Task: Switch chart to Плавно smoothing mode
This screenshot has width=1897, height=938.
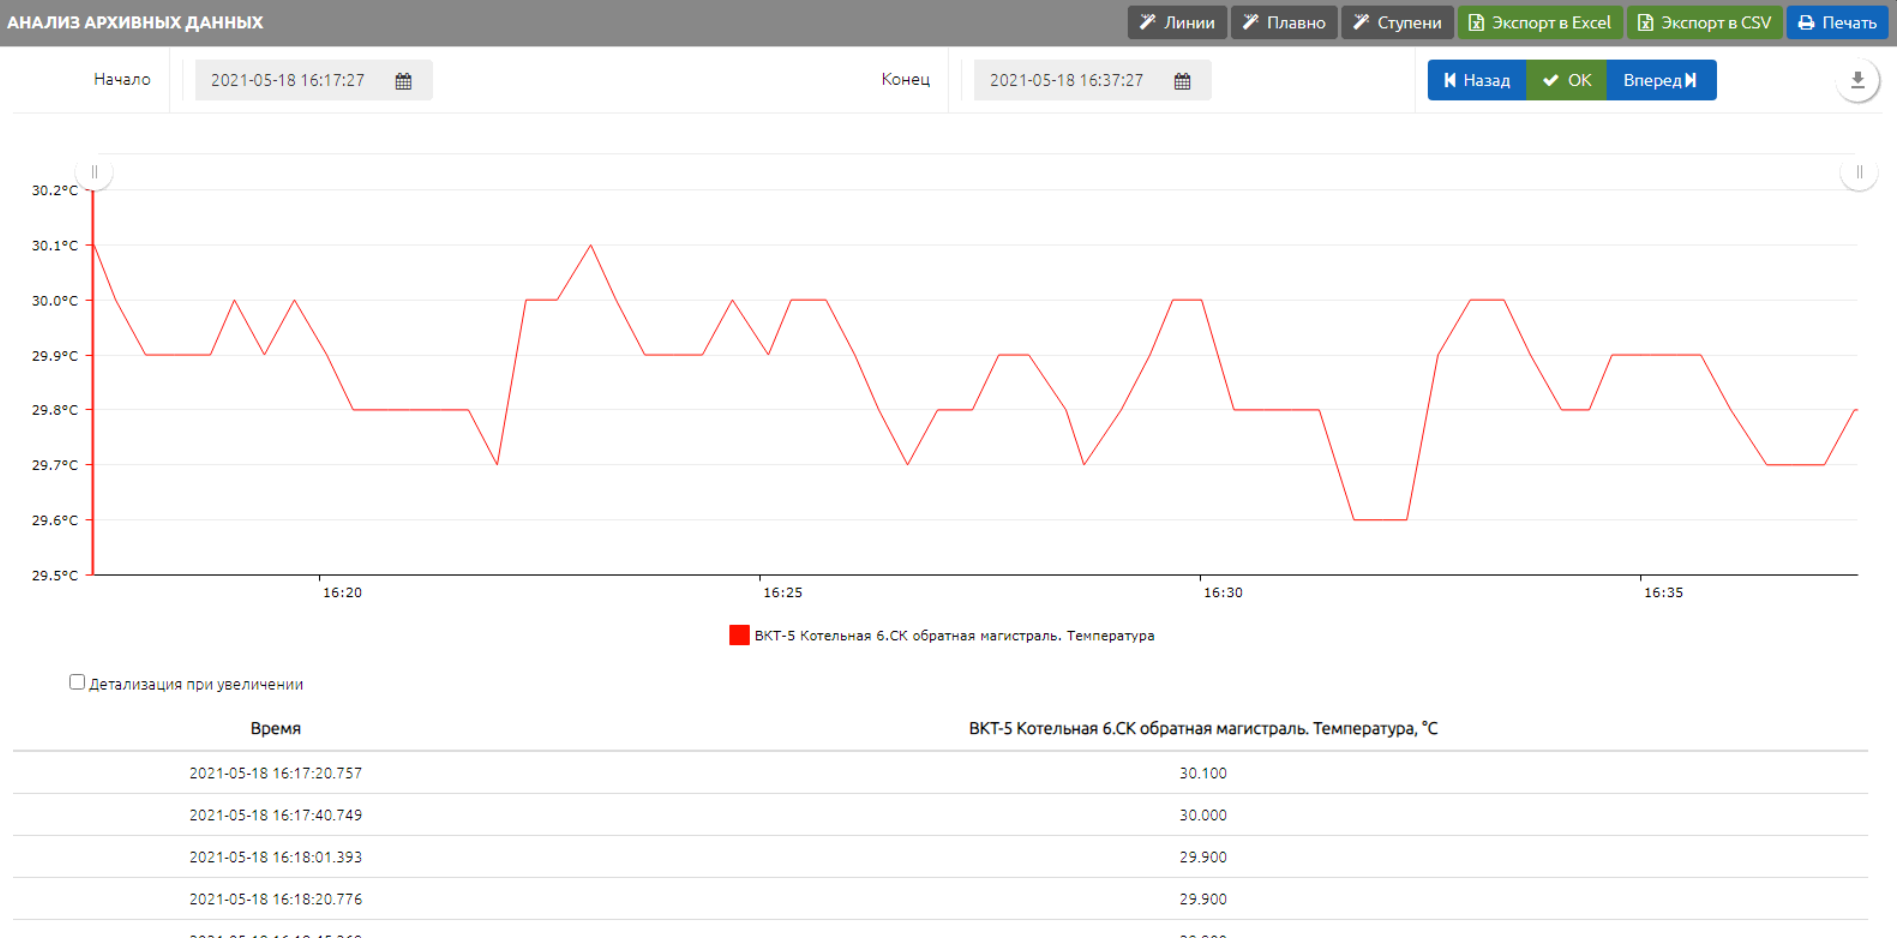Action: (x=1284, y=22)
